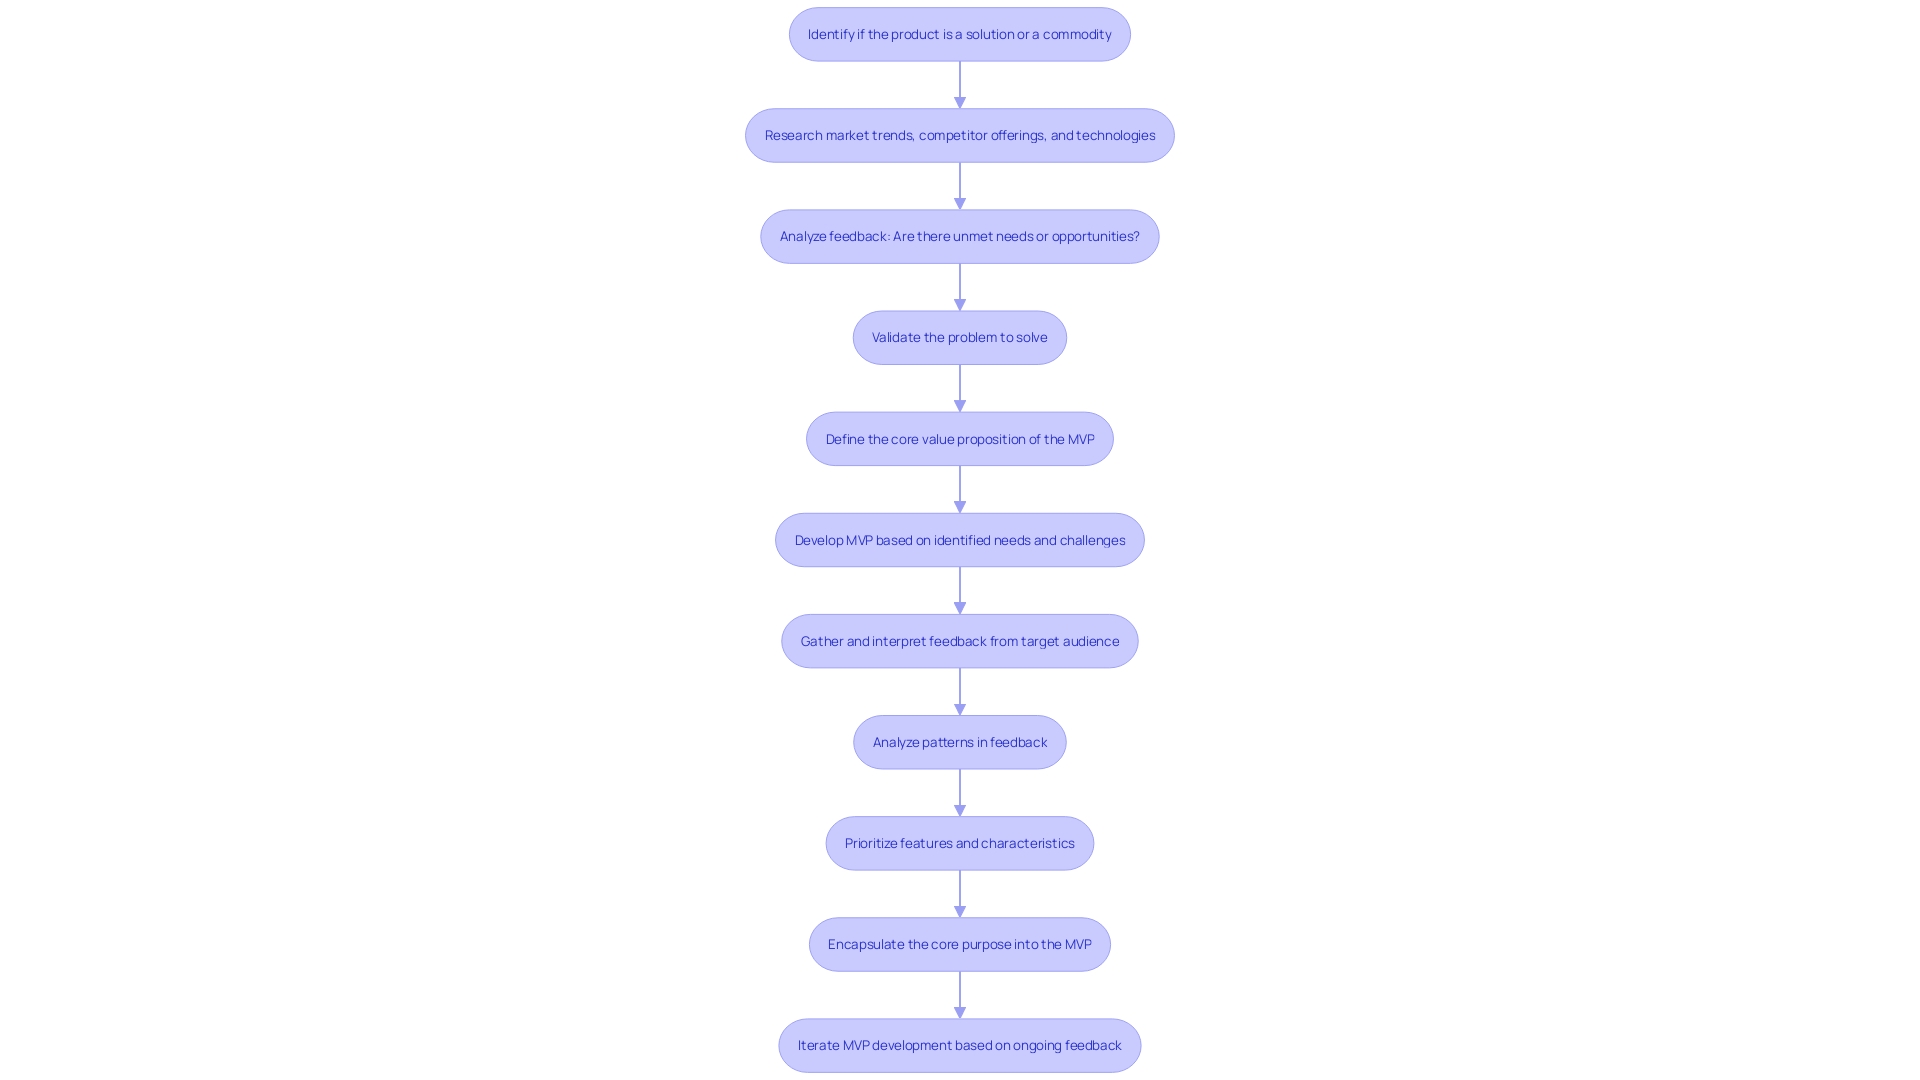Click the 'Gather and interpret feedback' process node

click(x=960, y=641)
